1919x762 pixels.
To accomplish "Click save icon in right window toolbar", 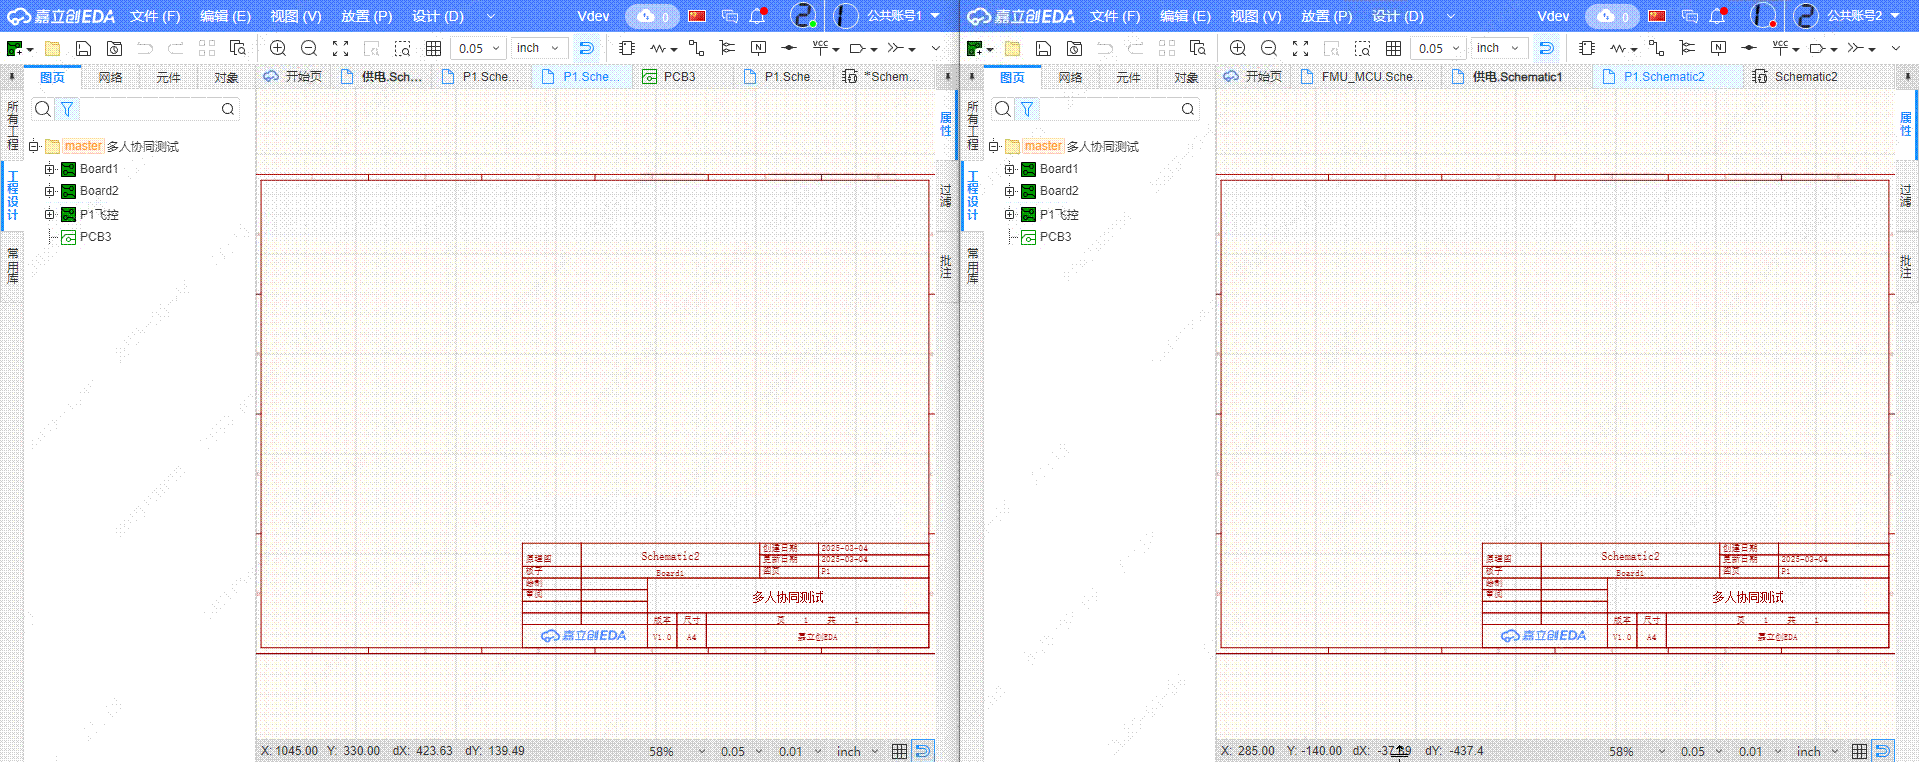I will [1043, 48].
